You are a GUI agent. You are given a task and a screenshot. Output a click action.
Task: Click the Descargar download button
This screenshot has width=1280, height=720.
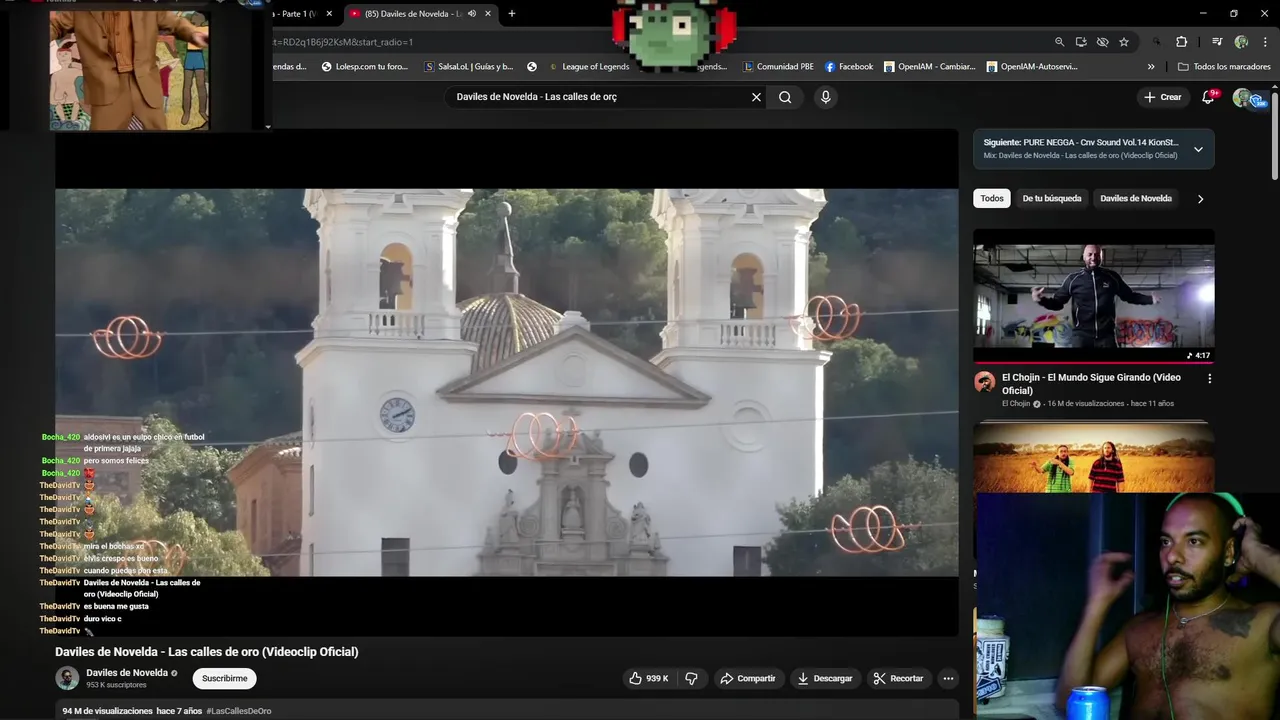[x=825, y=678]
